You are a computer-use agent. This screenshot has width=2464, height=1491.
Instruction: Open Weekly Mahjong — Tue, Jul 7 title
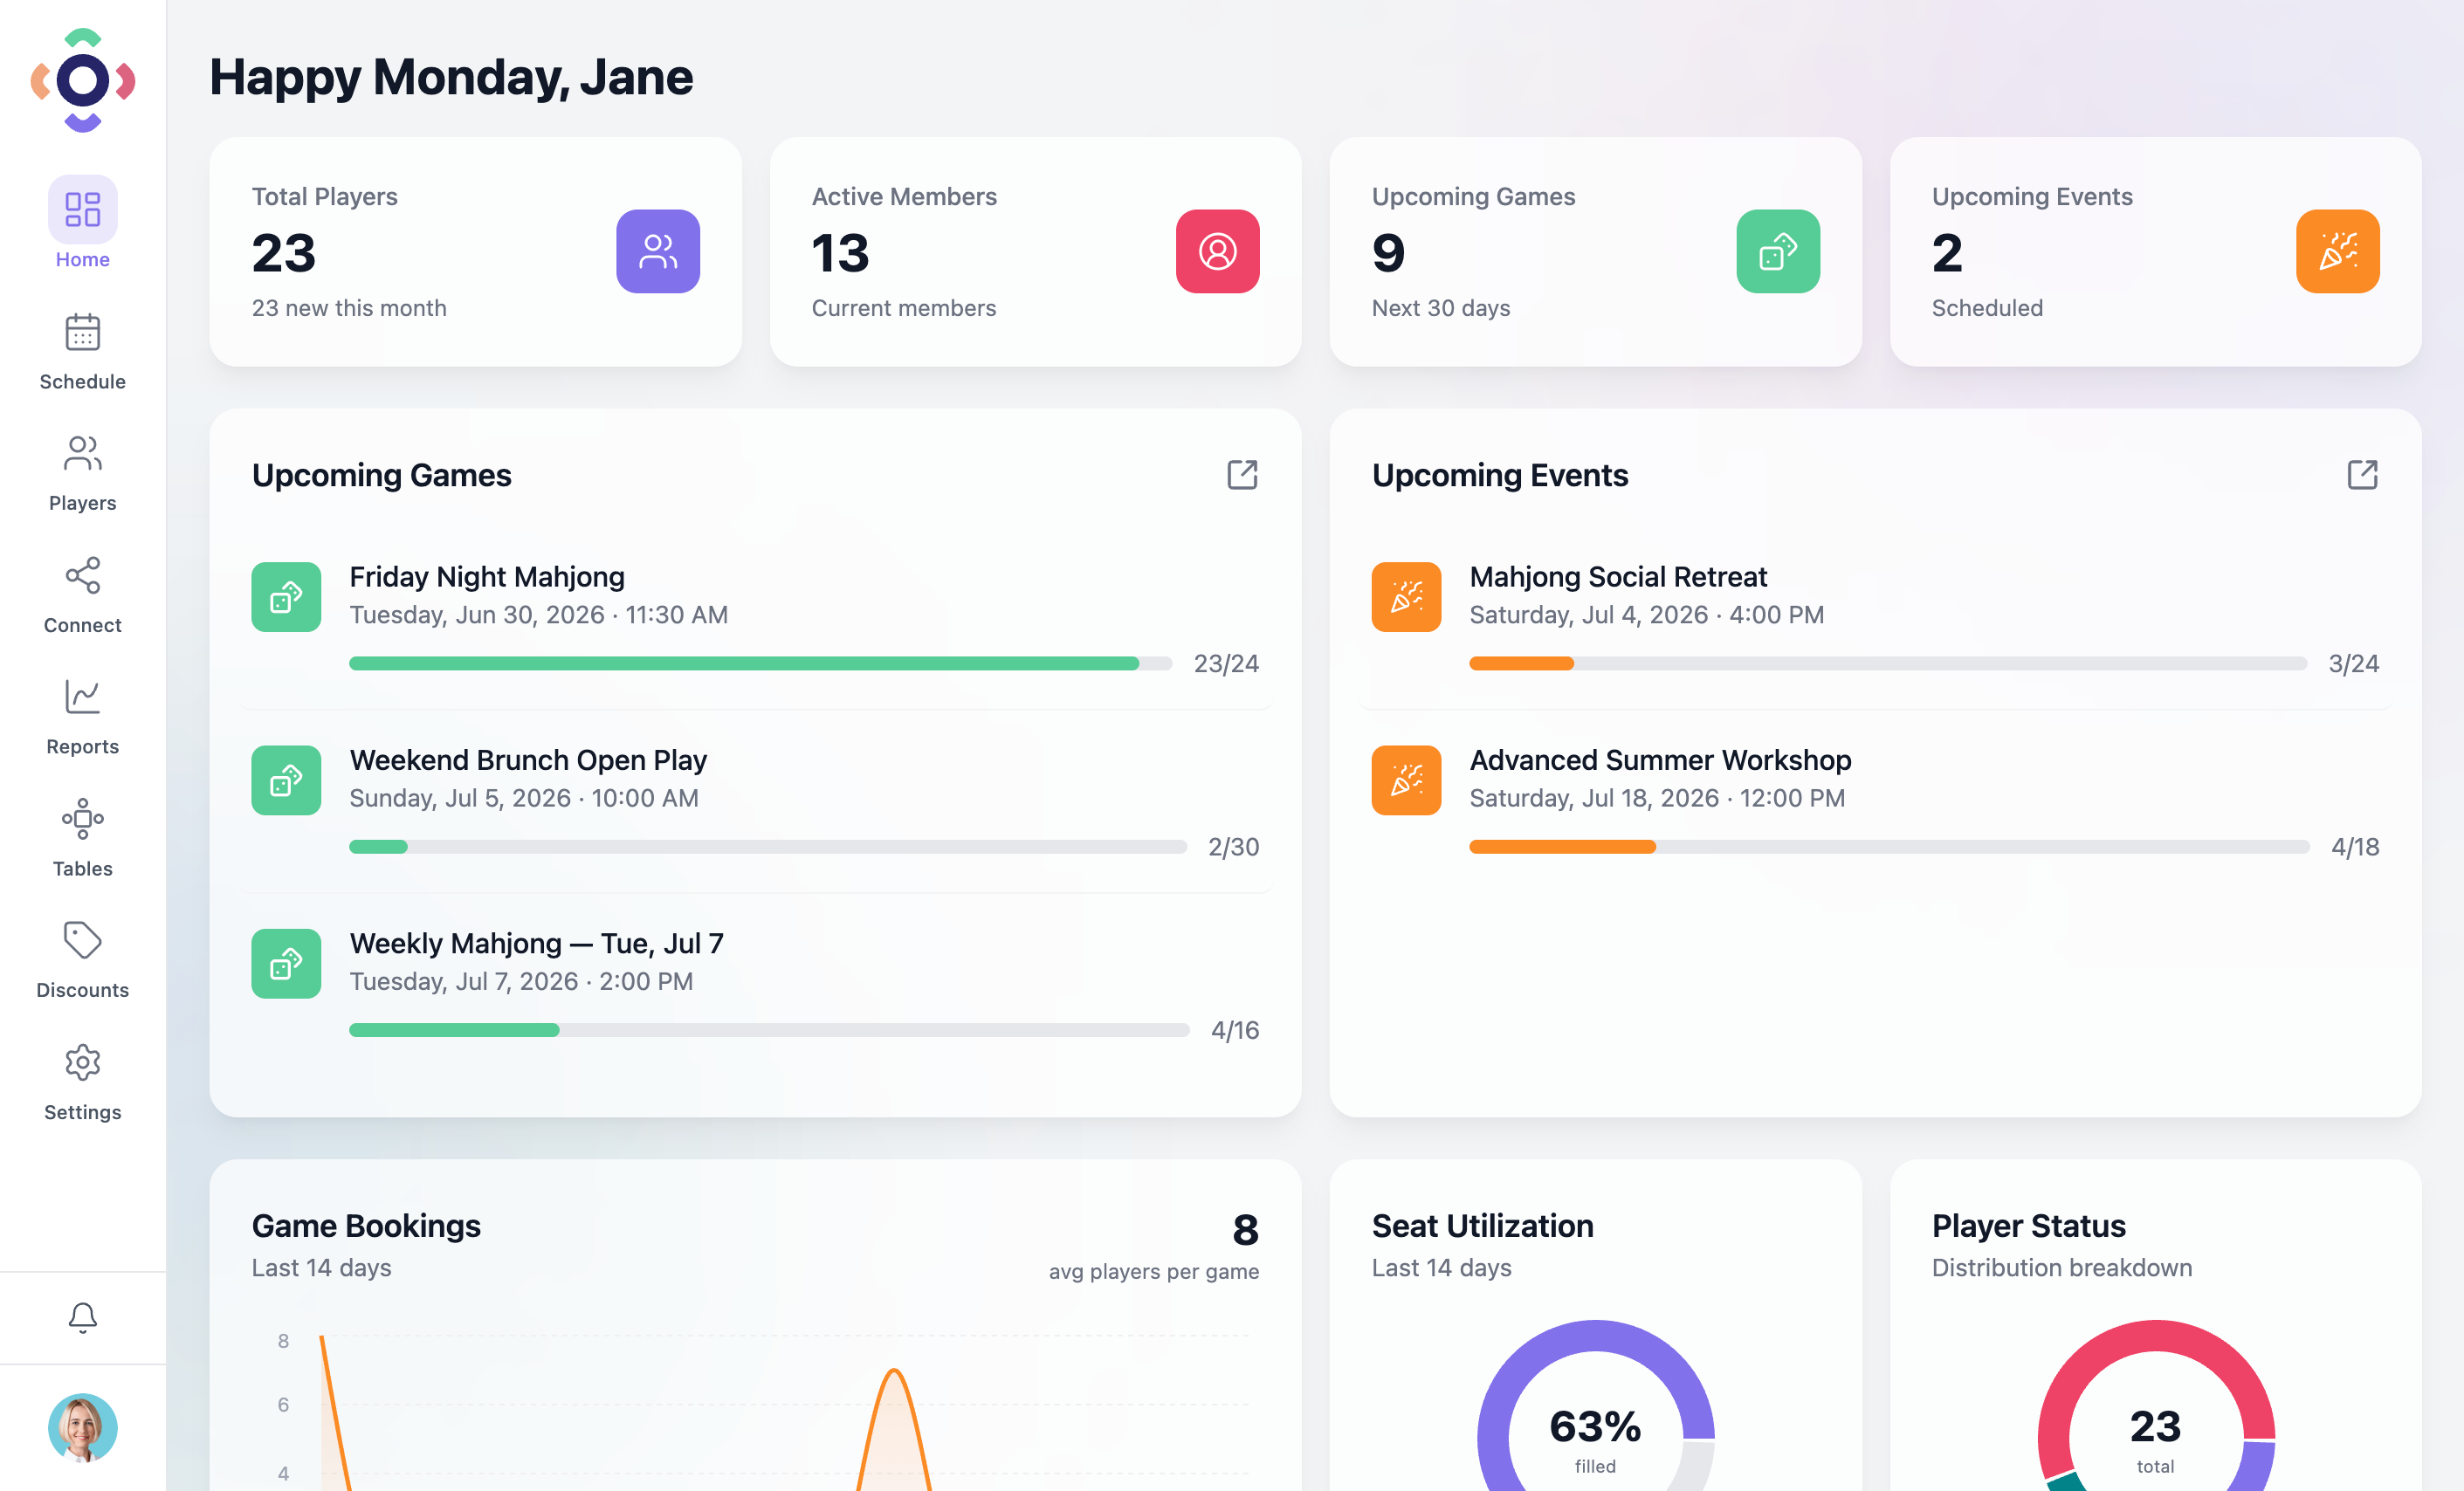536,943
